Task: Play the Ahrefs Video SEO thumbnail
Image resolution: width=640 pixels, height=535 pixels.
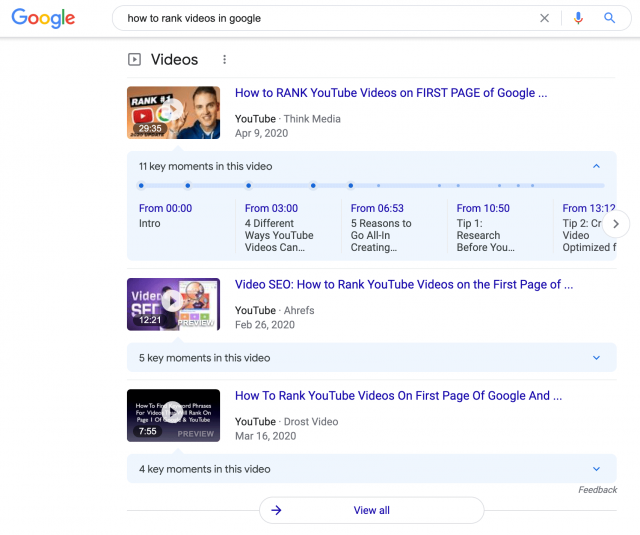Action: click(x=173, y=304)
